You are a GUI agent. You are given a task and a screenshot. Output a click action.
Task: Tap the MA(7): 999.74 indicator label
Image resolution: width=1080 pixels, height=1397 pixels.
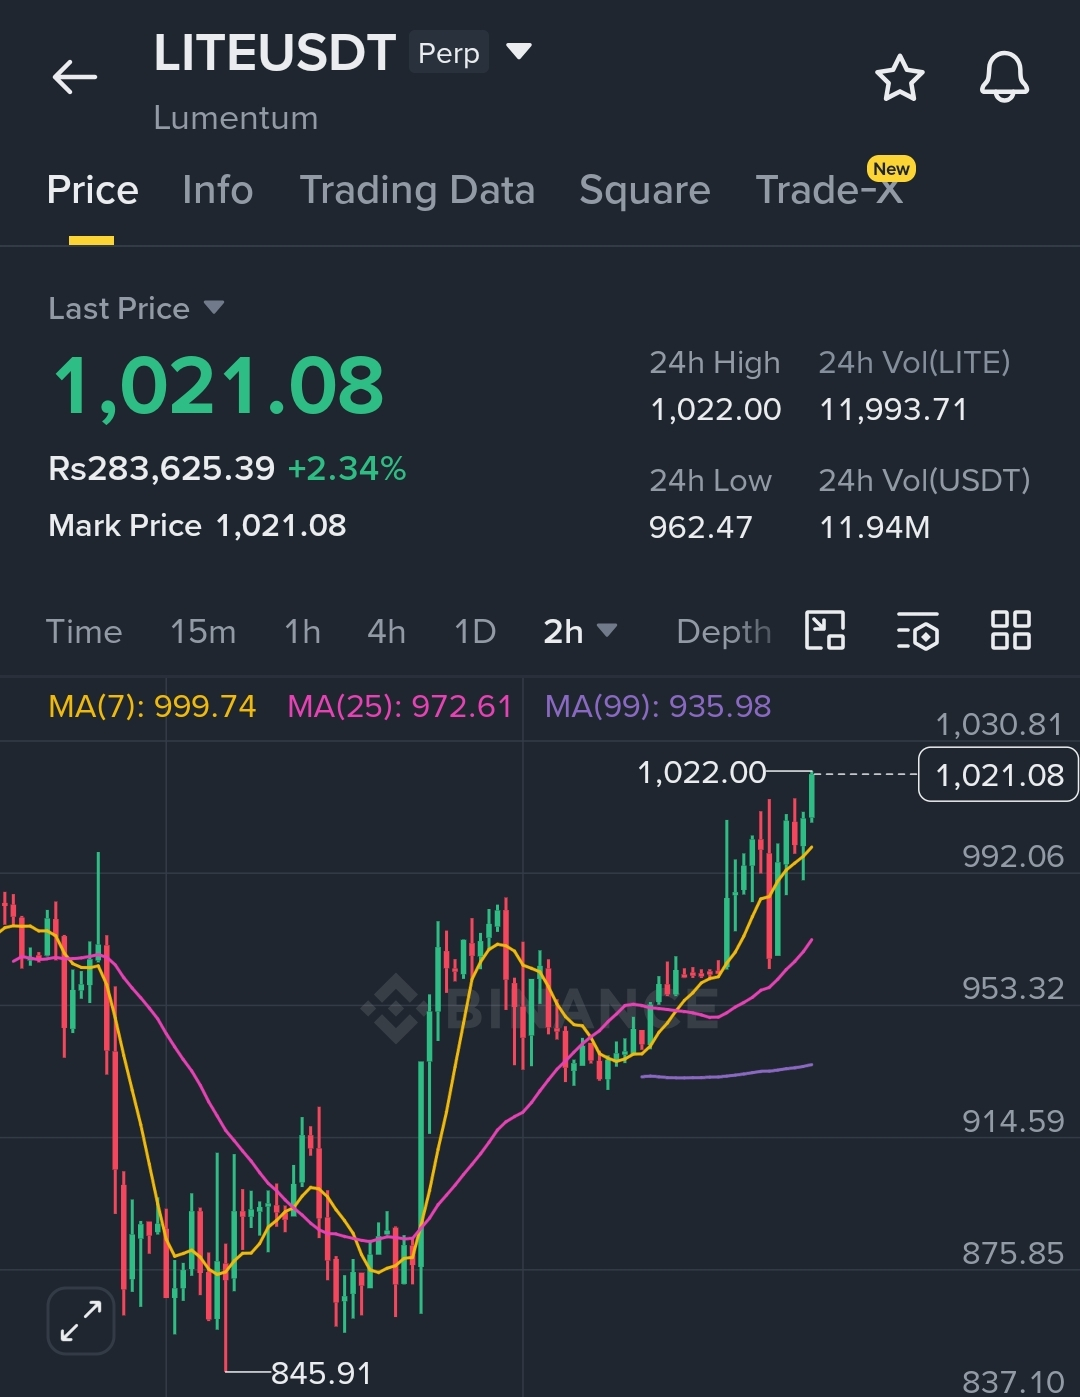(152, 706)
